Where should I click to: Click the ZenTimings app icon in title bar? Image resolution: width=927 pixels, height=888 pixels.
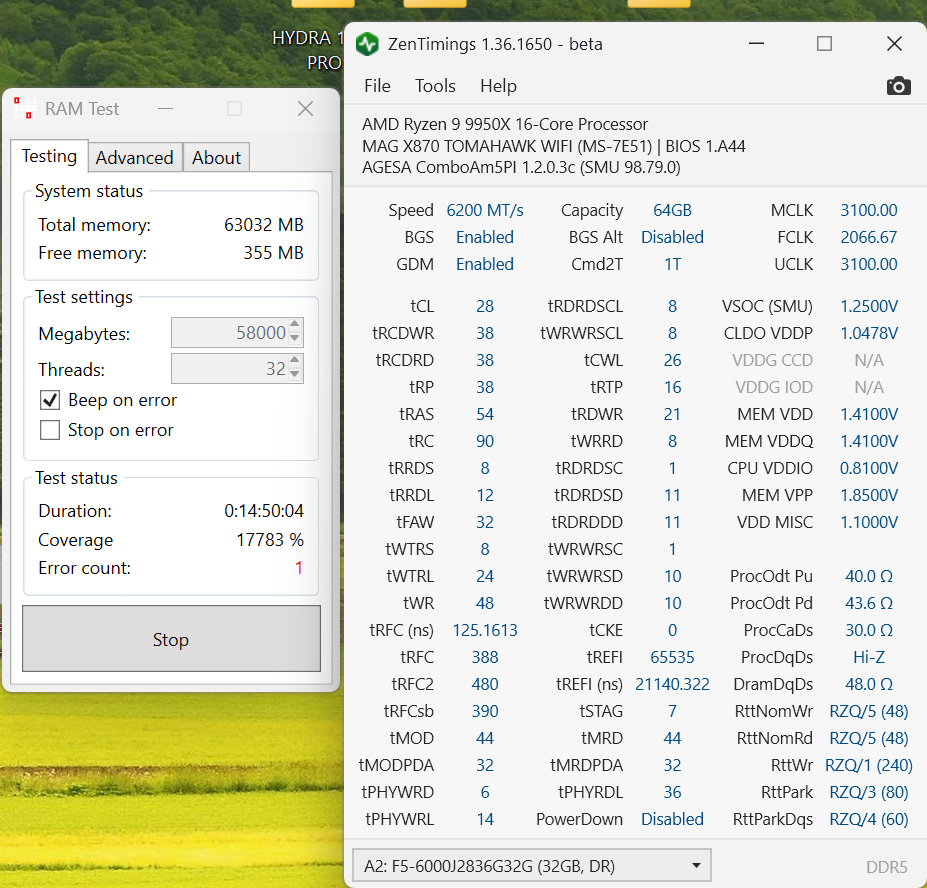tap(368, 44)
